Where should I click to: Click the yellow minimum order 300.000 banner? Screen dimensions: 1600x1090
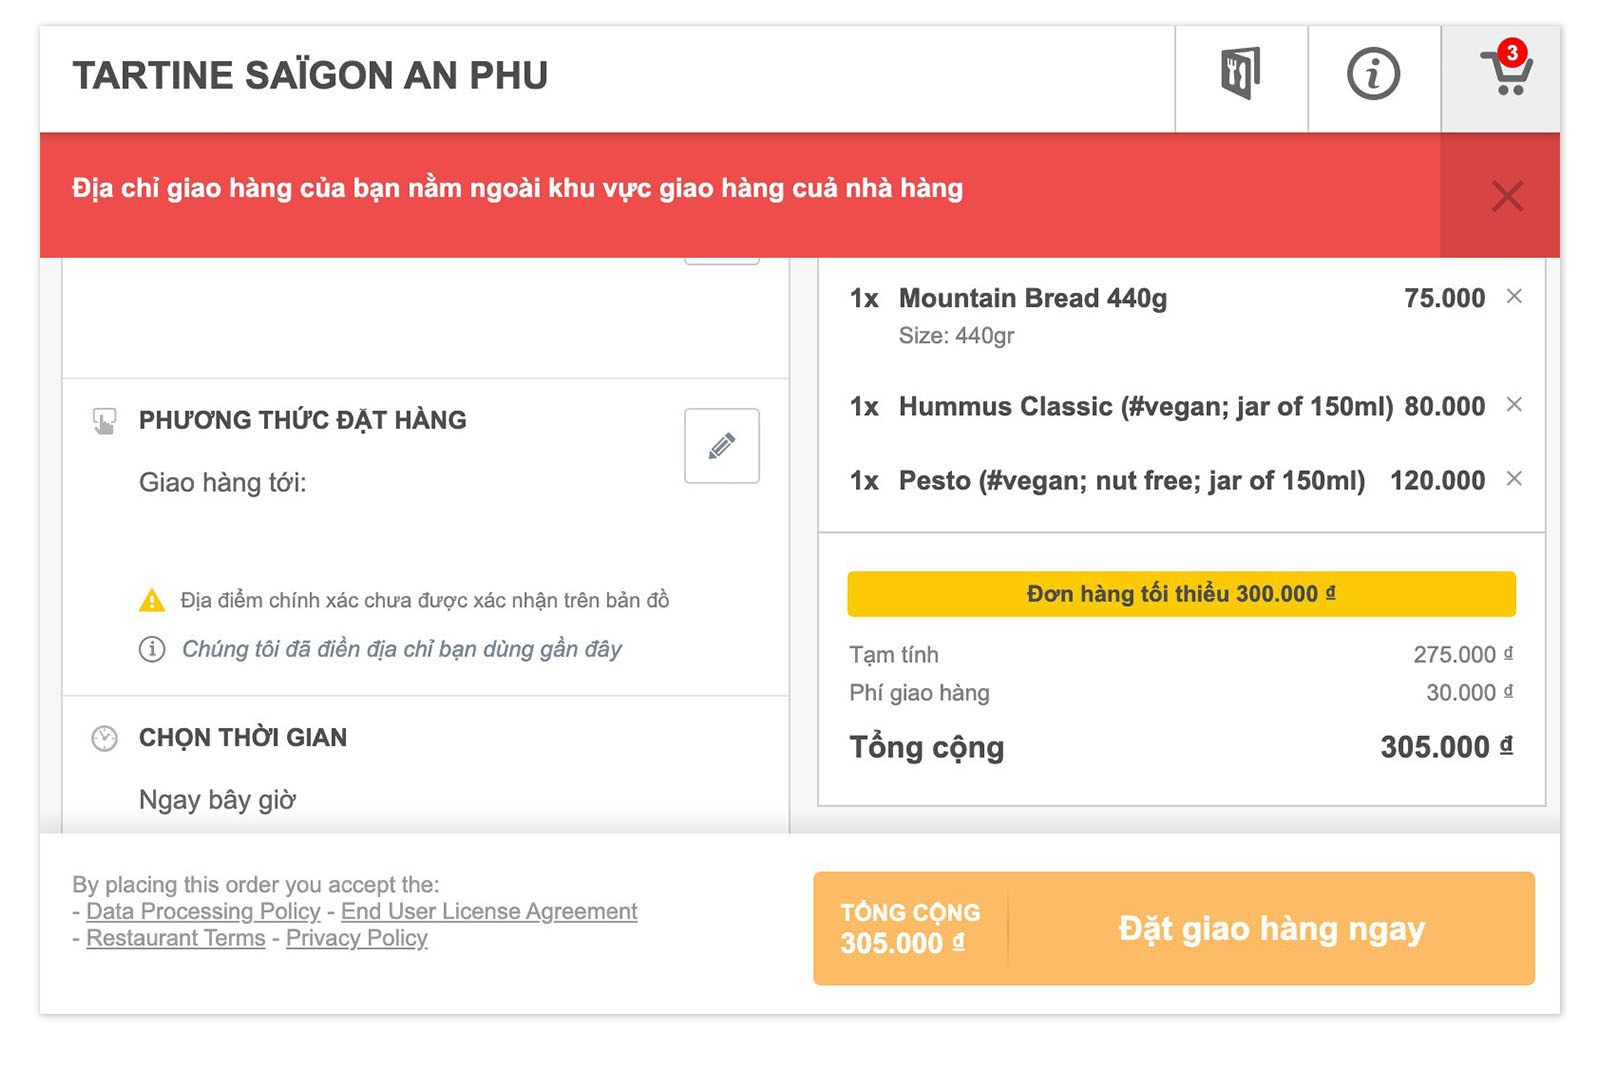[x=1181, y=594]
